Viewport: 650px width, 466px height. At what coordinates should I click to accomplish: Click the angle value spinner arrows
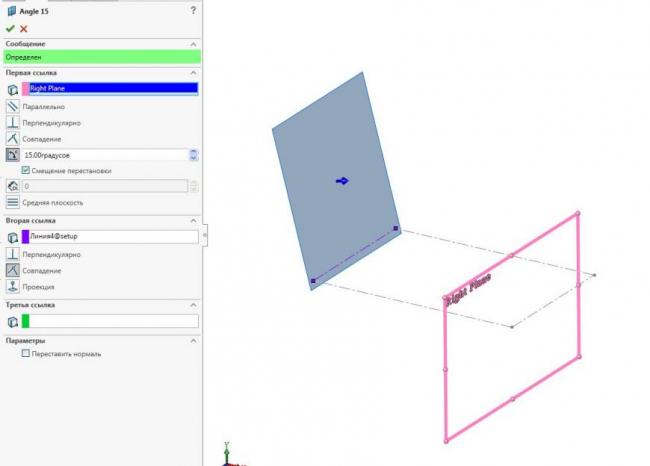tap(194, 155)
